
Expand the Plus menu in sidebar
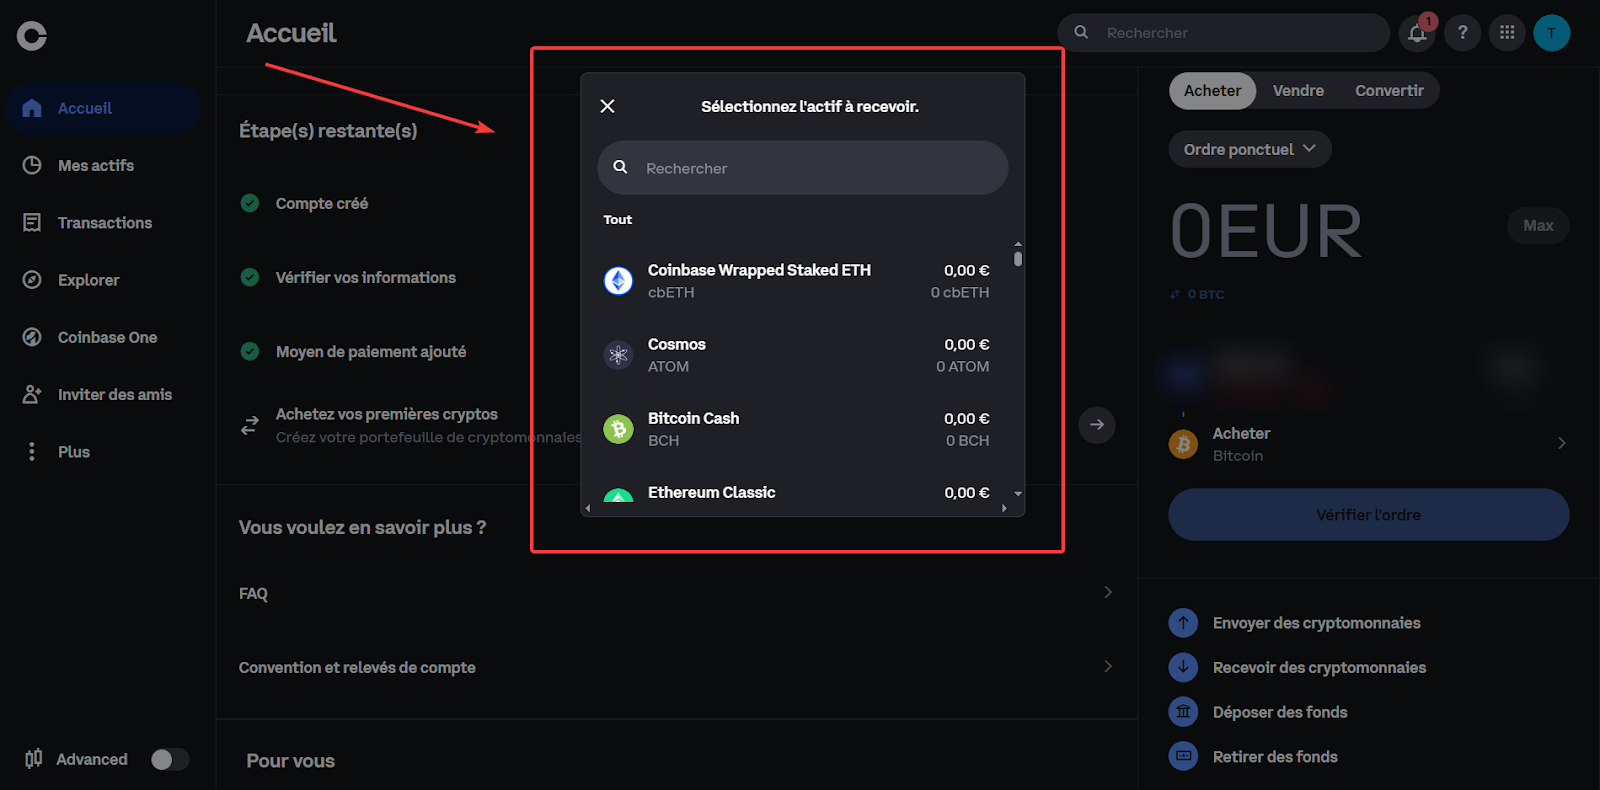103,451
